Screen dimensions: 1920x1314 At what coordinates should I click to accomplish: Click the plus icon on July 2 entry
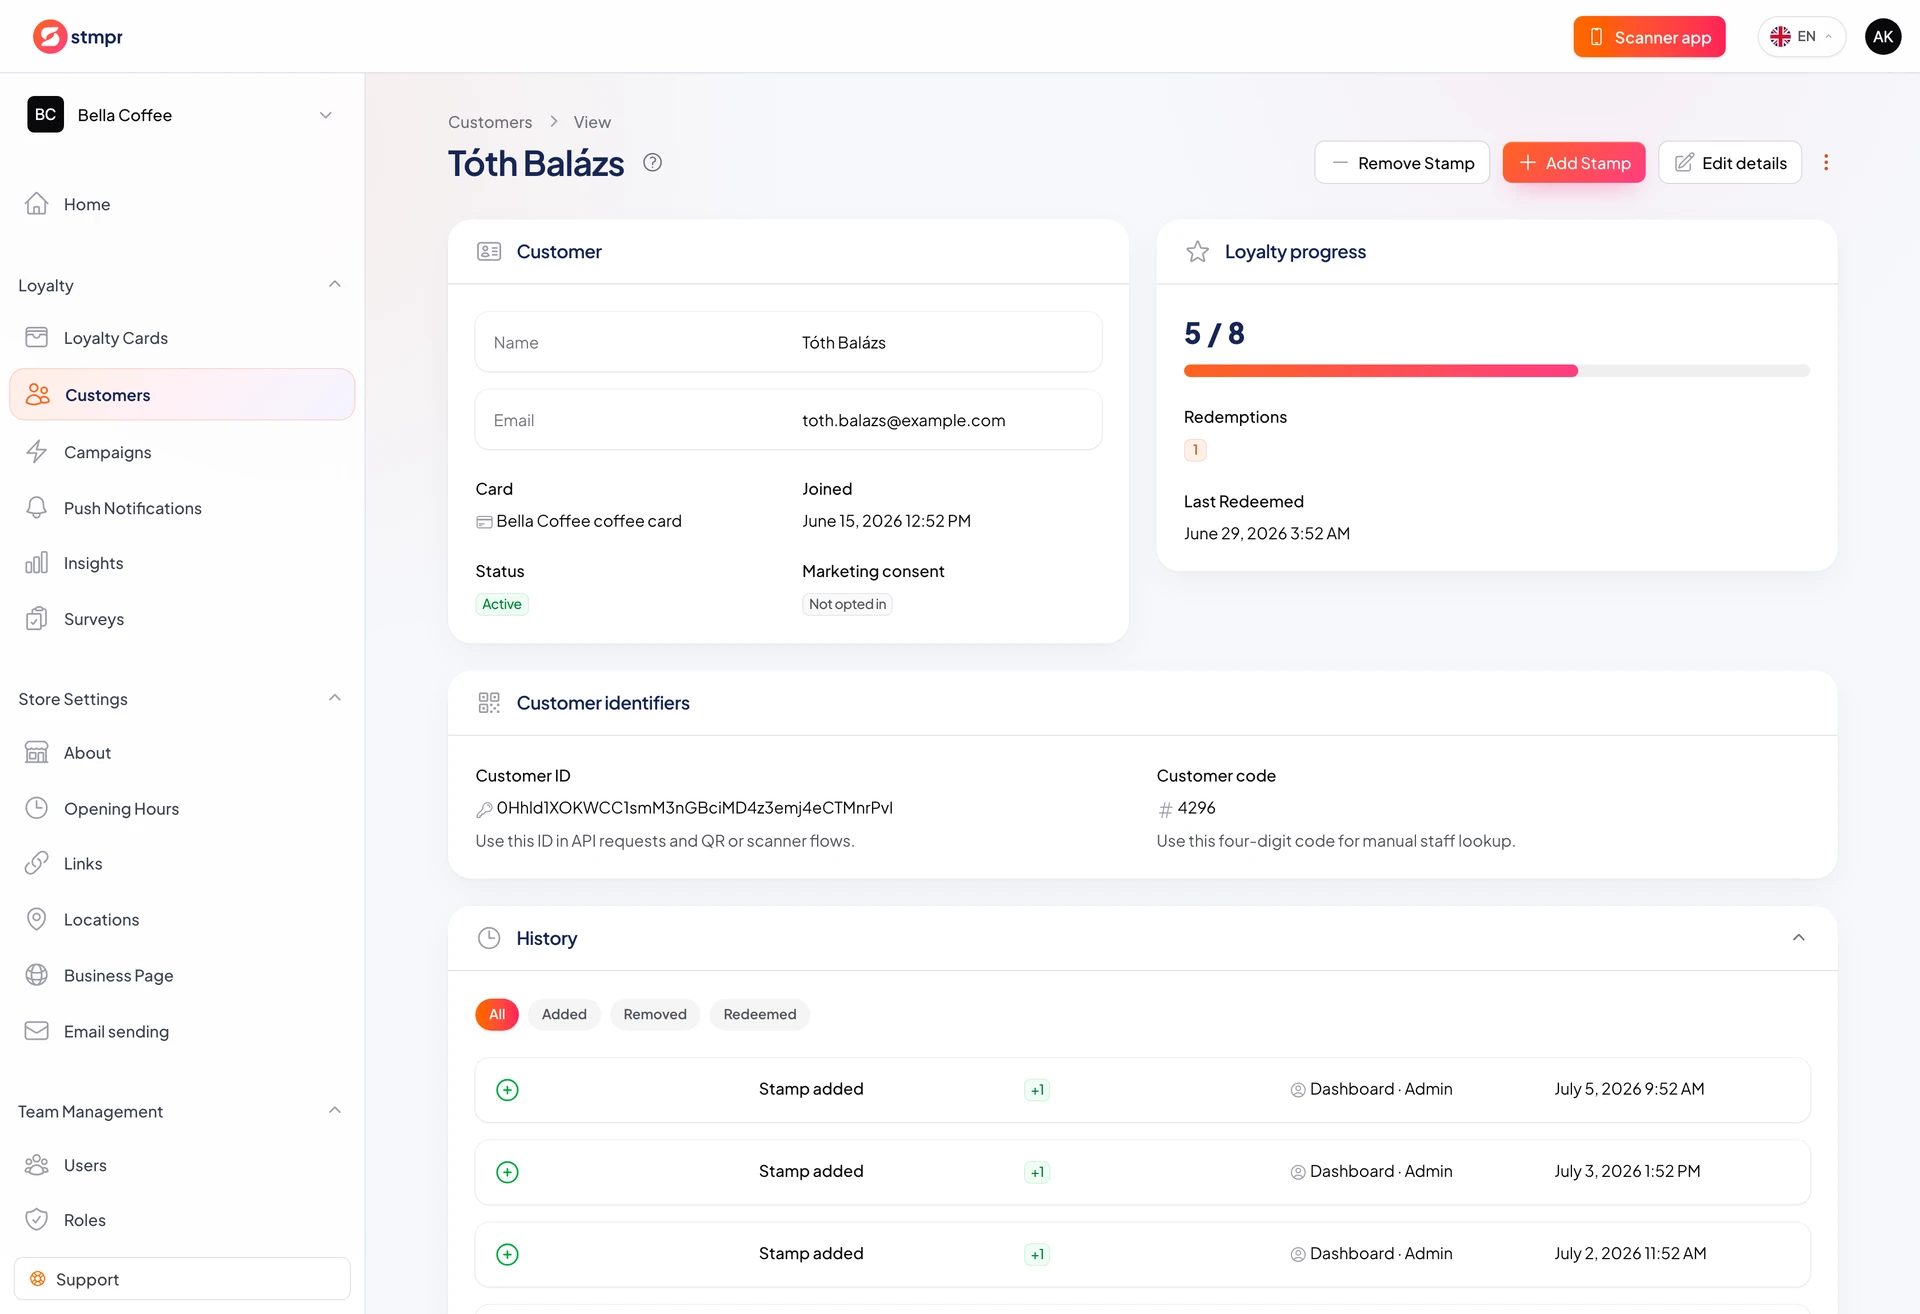508,1254
